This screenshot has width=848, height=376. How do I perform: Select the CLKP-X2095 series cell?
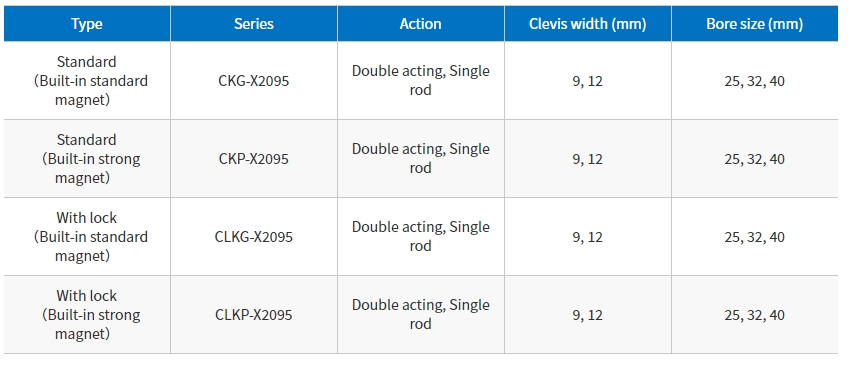(x=254, y=315)
